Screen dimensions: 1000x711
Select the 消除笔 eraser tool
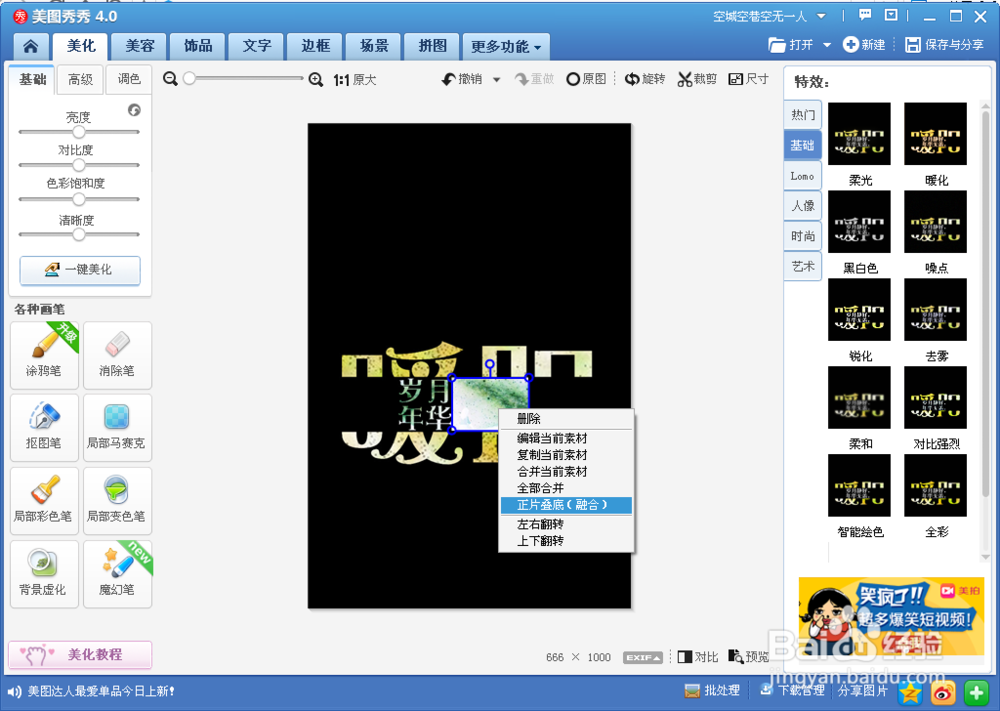[117, 355]
